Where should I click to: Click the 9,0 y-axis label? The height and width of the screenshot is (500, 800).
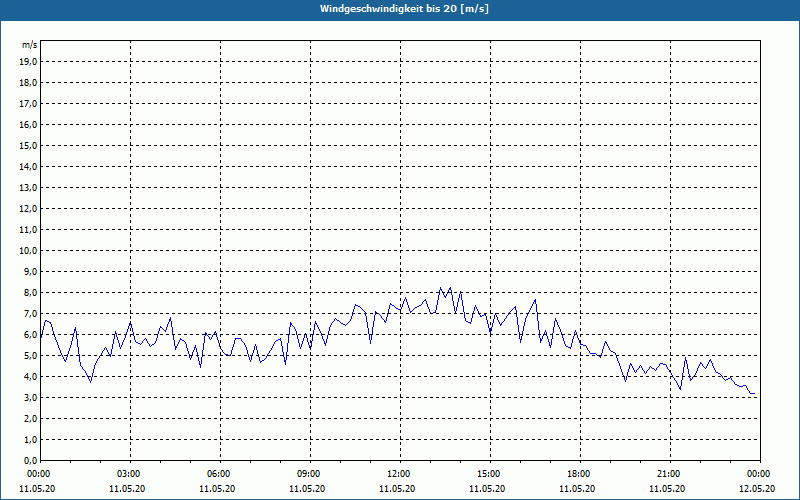31,271
